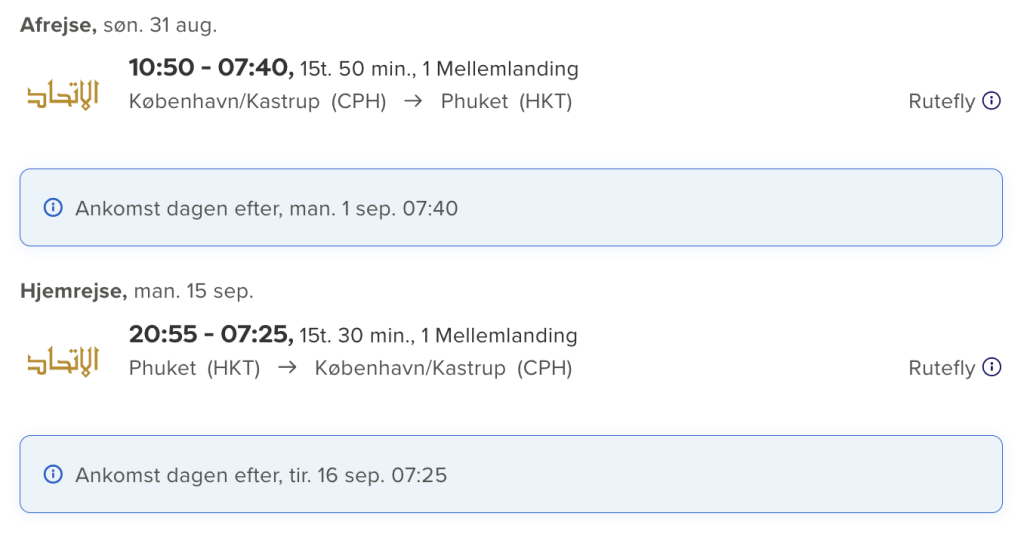Click info icon in the 1 sep. arrival notice
This screenshot has width=1024, height=535.
pyautogui.click(x=53, y=208)
